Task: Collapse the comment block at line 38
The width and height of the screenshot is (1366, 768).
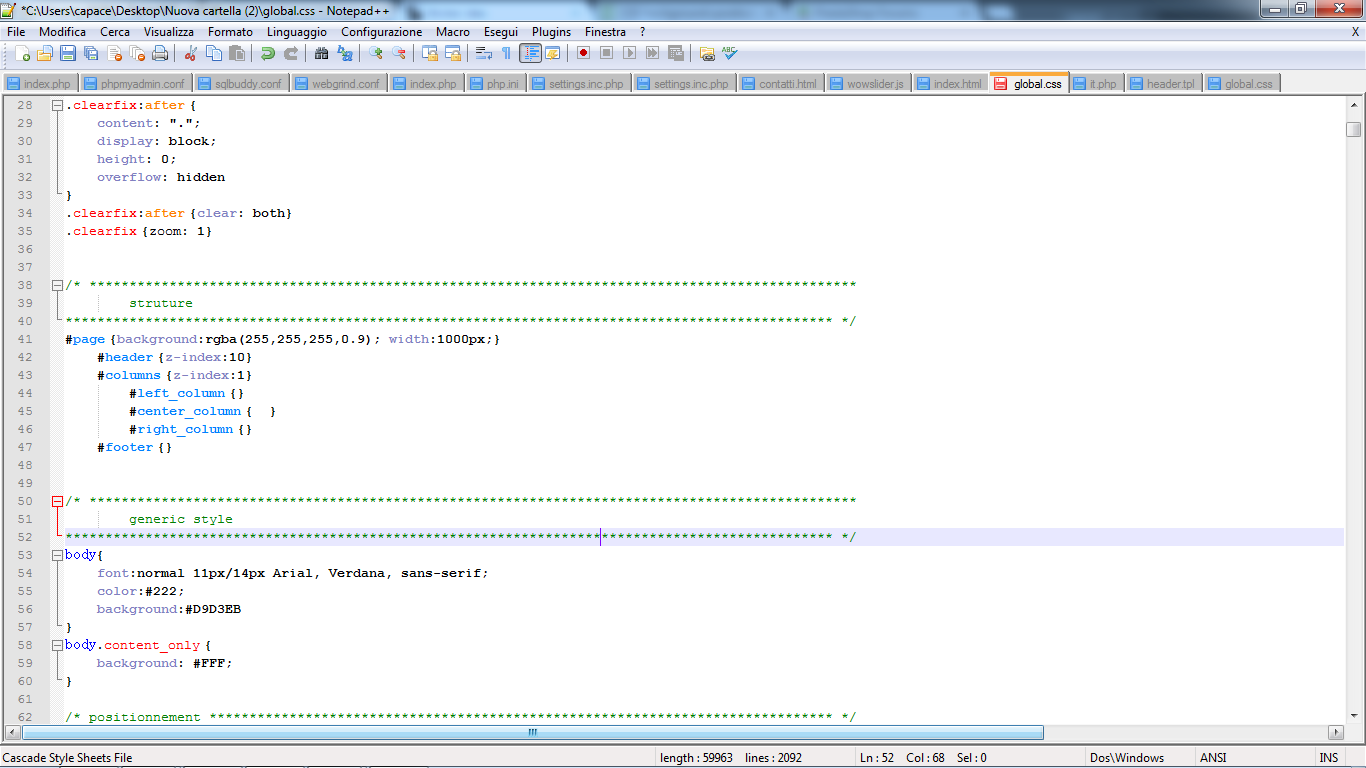Action: 58,285
